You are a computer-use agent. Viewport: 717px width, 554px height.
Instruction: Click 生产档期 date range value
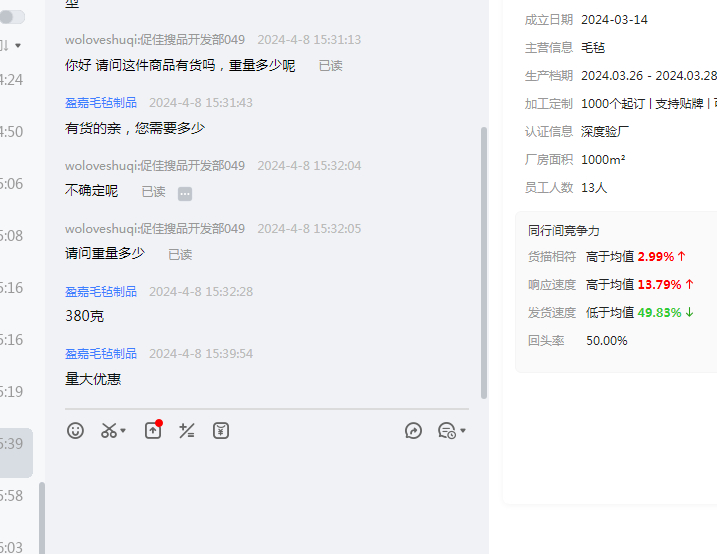point(649,75)
